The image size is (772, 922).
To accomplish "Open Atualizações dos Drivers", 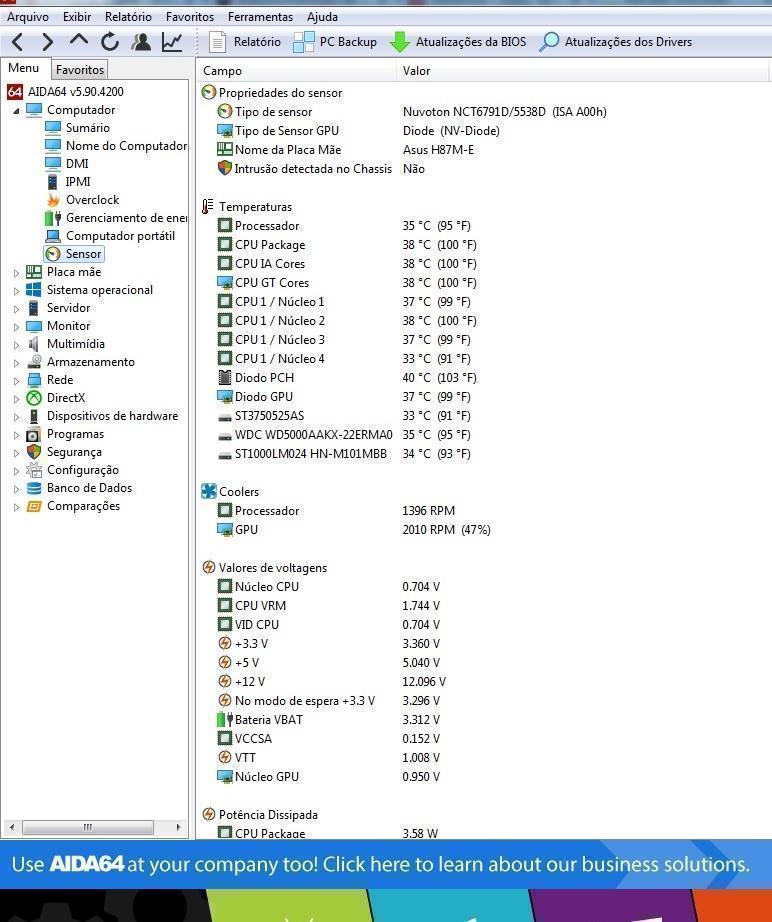I will coord(616,42).
